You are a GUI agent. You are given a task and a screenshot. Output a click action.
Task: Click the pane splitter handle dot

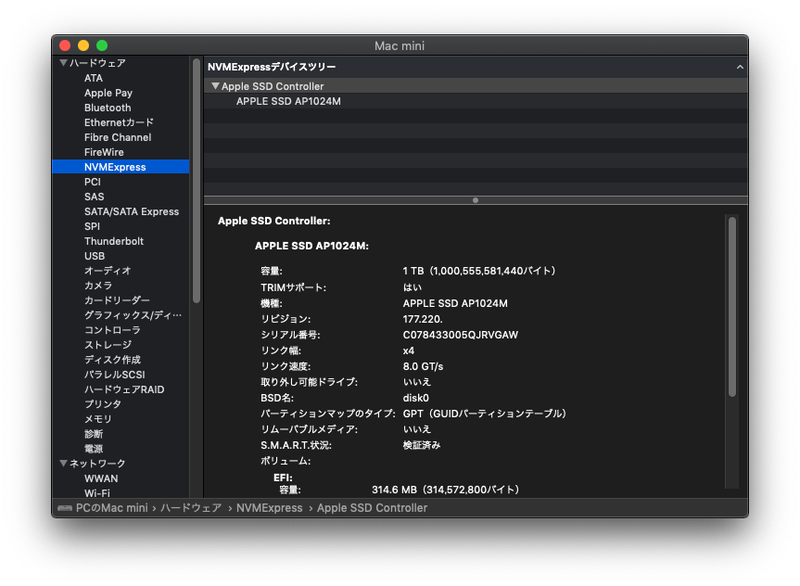pyautogui.click(x=475, y=200)
